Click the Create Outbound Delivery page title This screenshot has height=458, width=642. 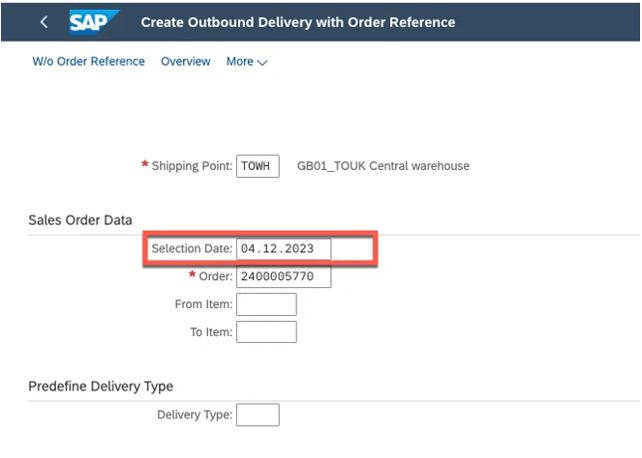[298, 22]
